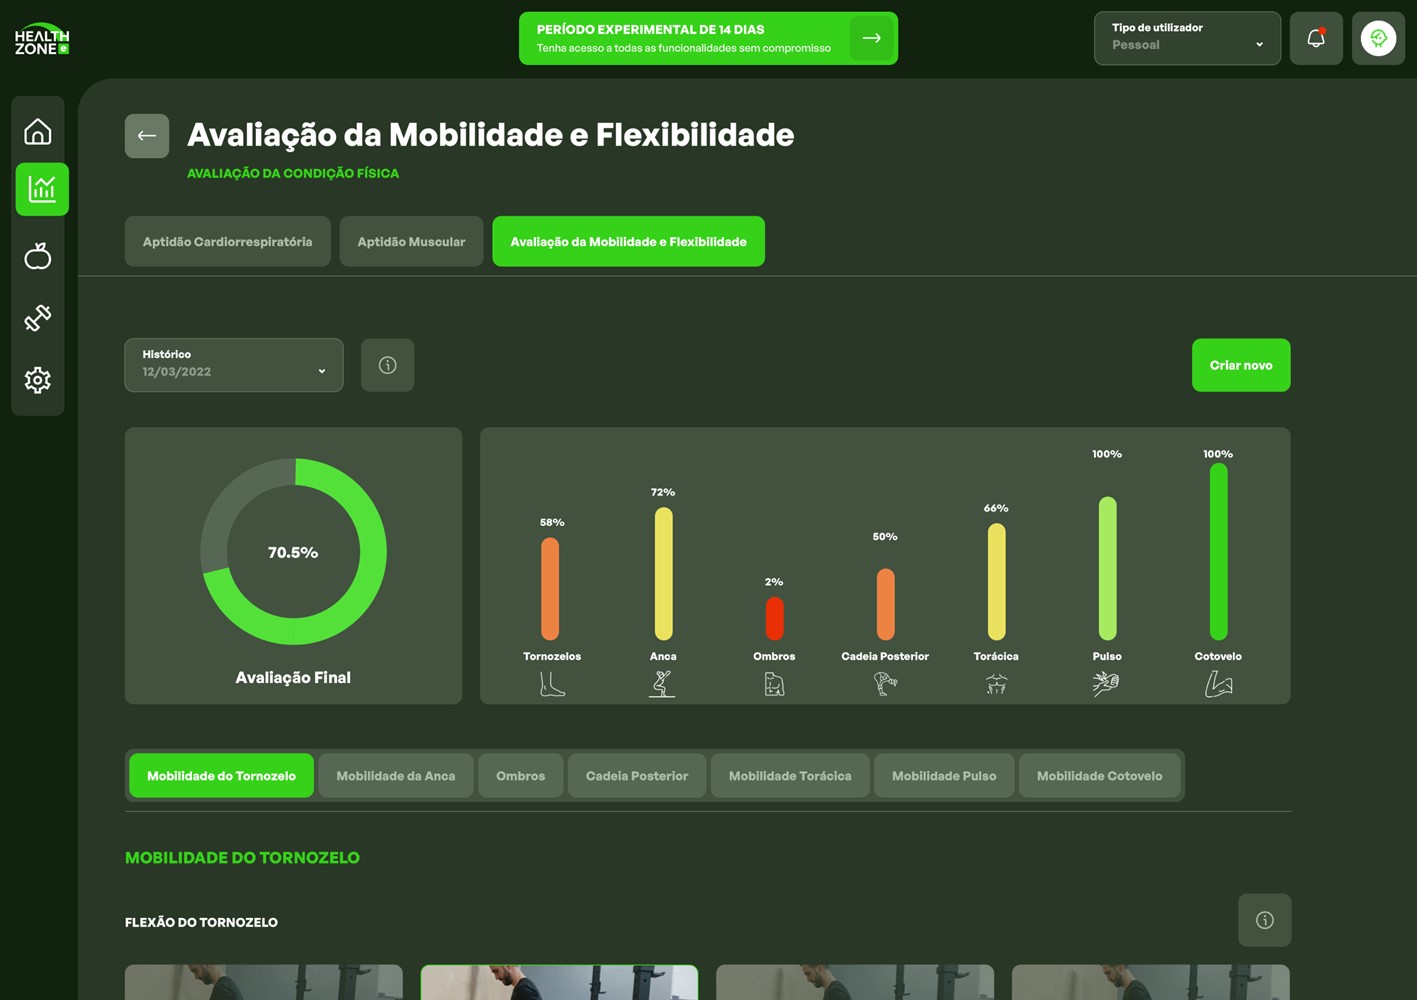Click the Mobilidade do Tornozelo section heading

[242, 858]
